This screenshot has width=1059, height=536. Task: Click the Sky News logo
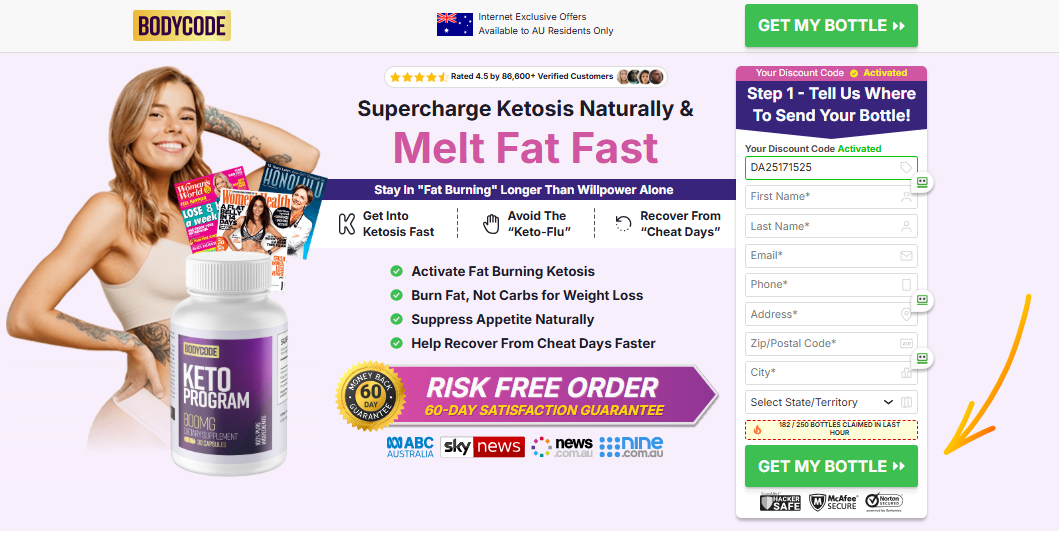[482, 447]
